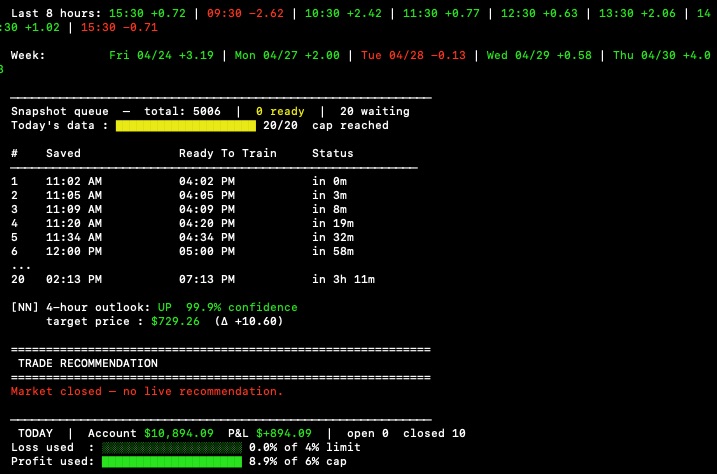This screenshot has width=717, height=474.
Task: Click the TRADE RECOMMENDATION heading
Action: click(x=88, y=363)
